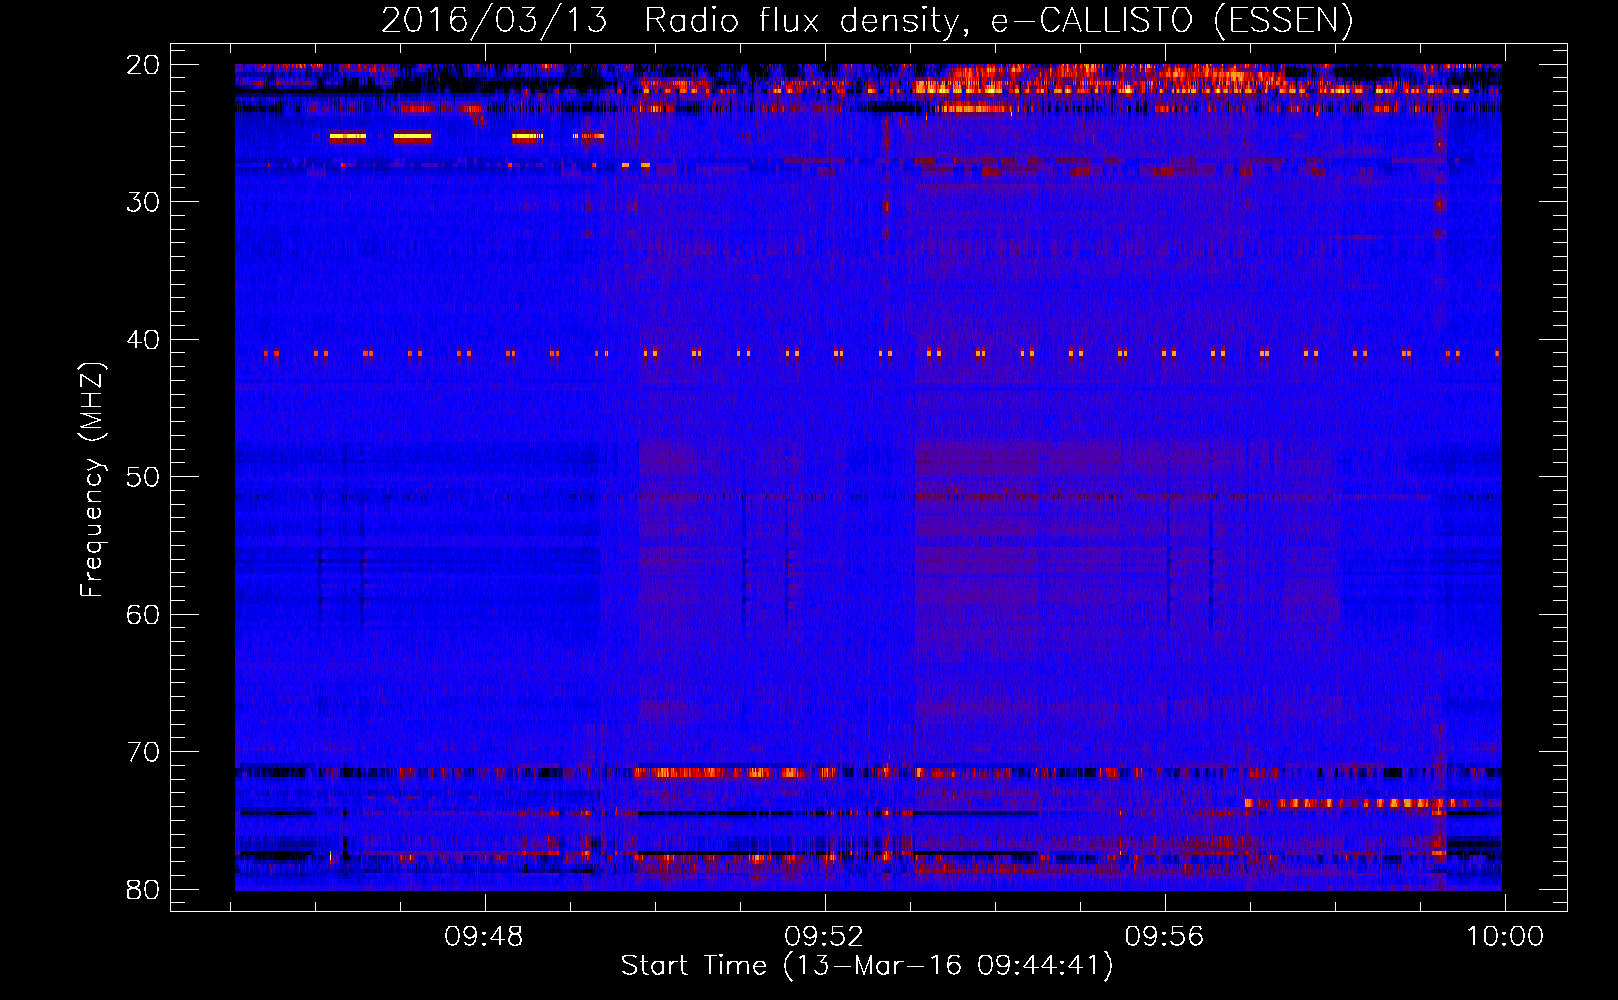Click the 09:52 time tick label
This screenshot has height=1000, width=1618.
pos(824,937)
